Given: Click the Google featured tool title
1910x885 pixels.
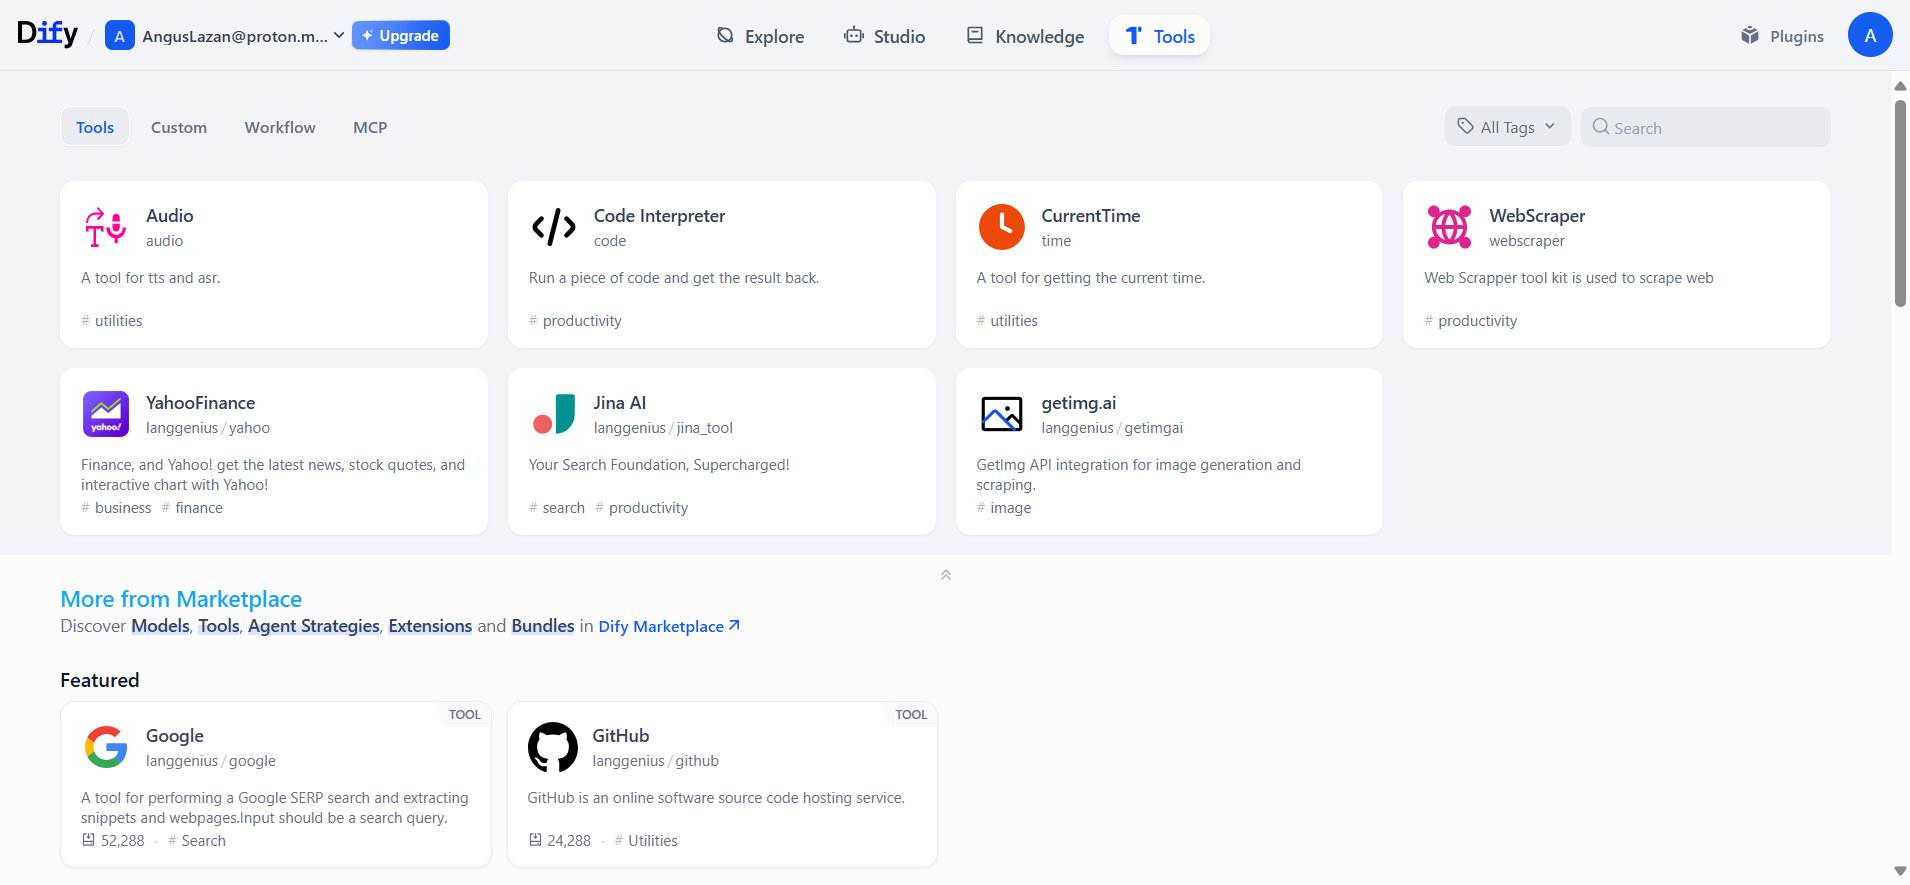Looking at the screenshot, I should click(x=175, y=736).
